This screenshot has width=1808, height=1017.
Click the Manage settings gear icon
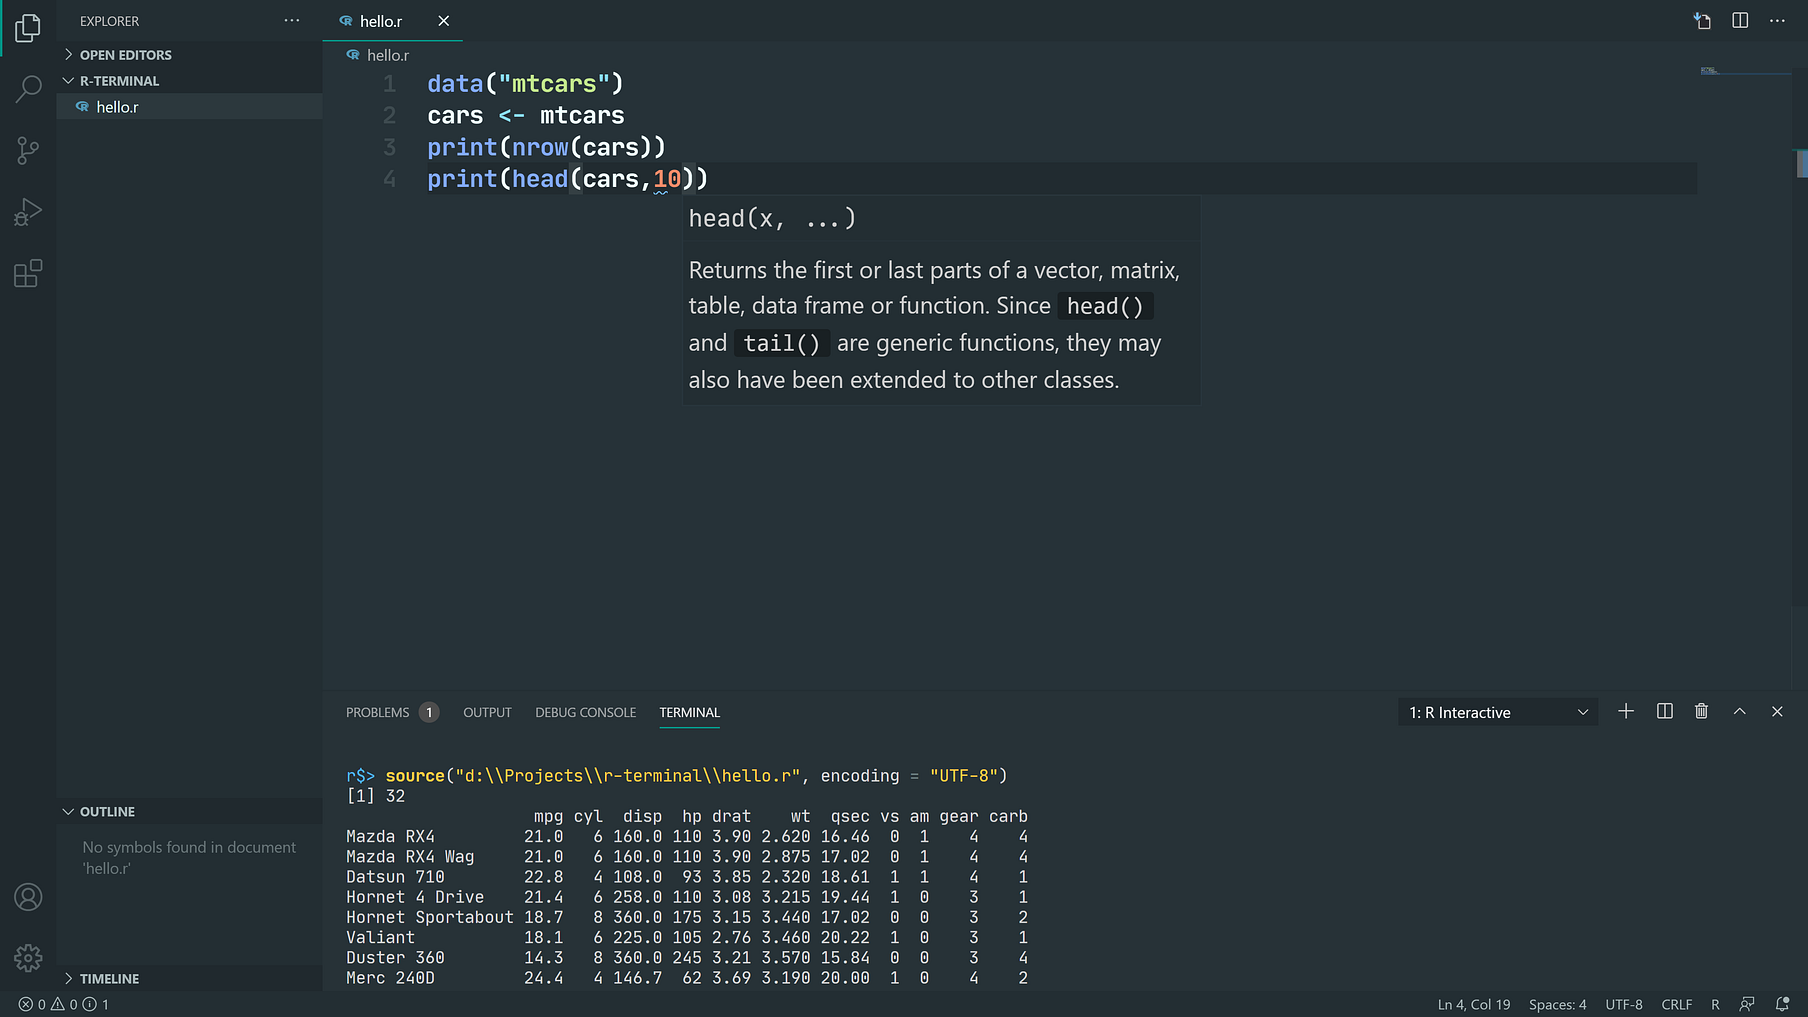[x=28, y=957]
